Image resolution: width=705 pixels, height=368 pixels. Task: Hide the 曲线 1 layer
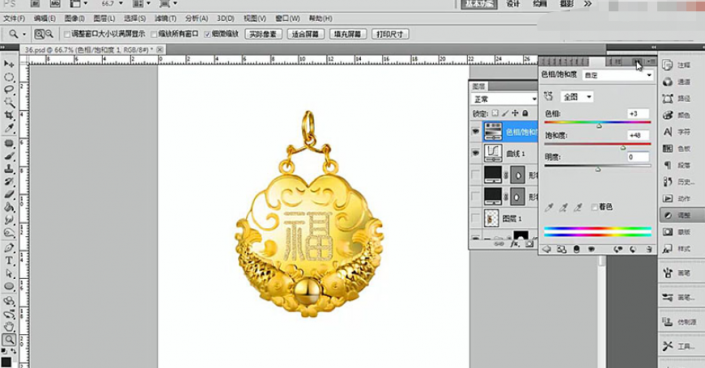pyautogui.click(x=475, y=153)
